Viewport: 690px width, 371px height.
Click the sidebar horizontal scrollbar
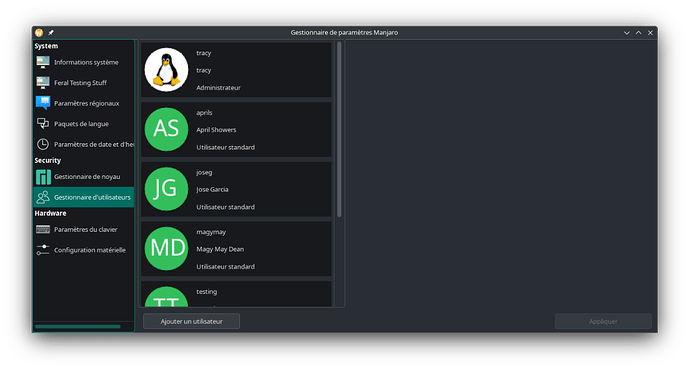click(78, 327)
